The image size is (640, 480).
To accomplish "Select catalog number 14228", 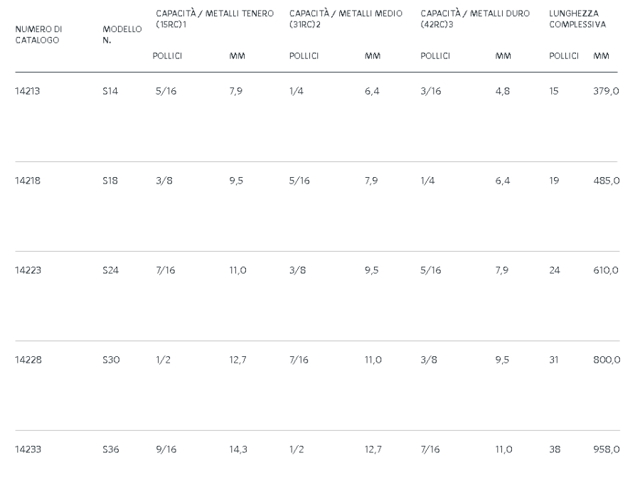I will (x=28, y=360).
